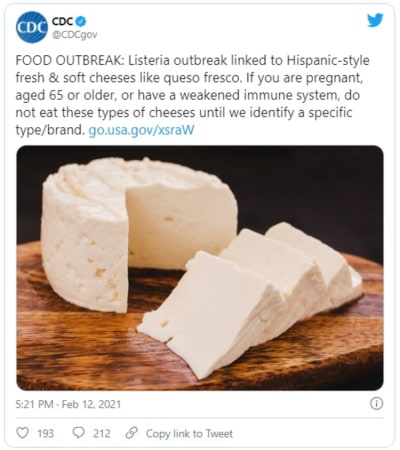
Task: Like the tweet with heart icon
Action: pos(23,433)
